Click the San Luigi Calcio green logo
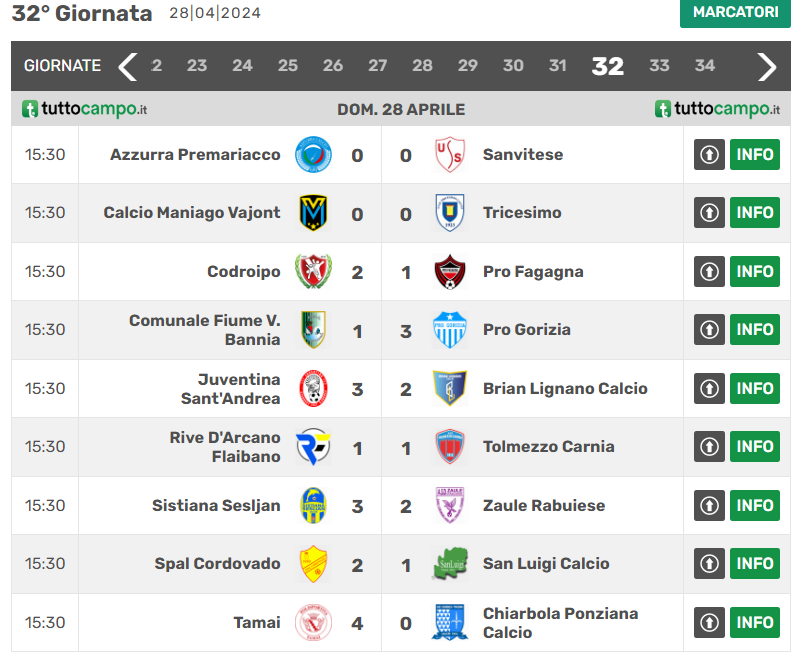 (x=449, y=564)
